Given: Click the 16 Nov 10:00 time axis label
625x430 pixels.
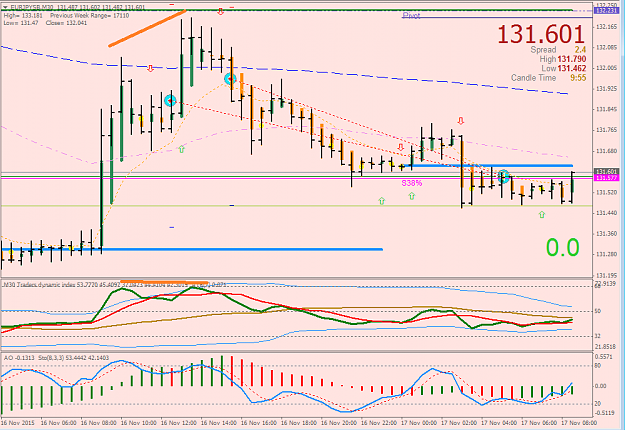Looking at the screenshot, I should (x=139, y=422).
